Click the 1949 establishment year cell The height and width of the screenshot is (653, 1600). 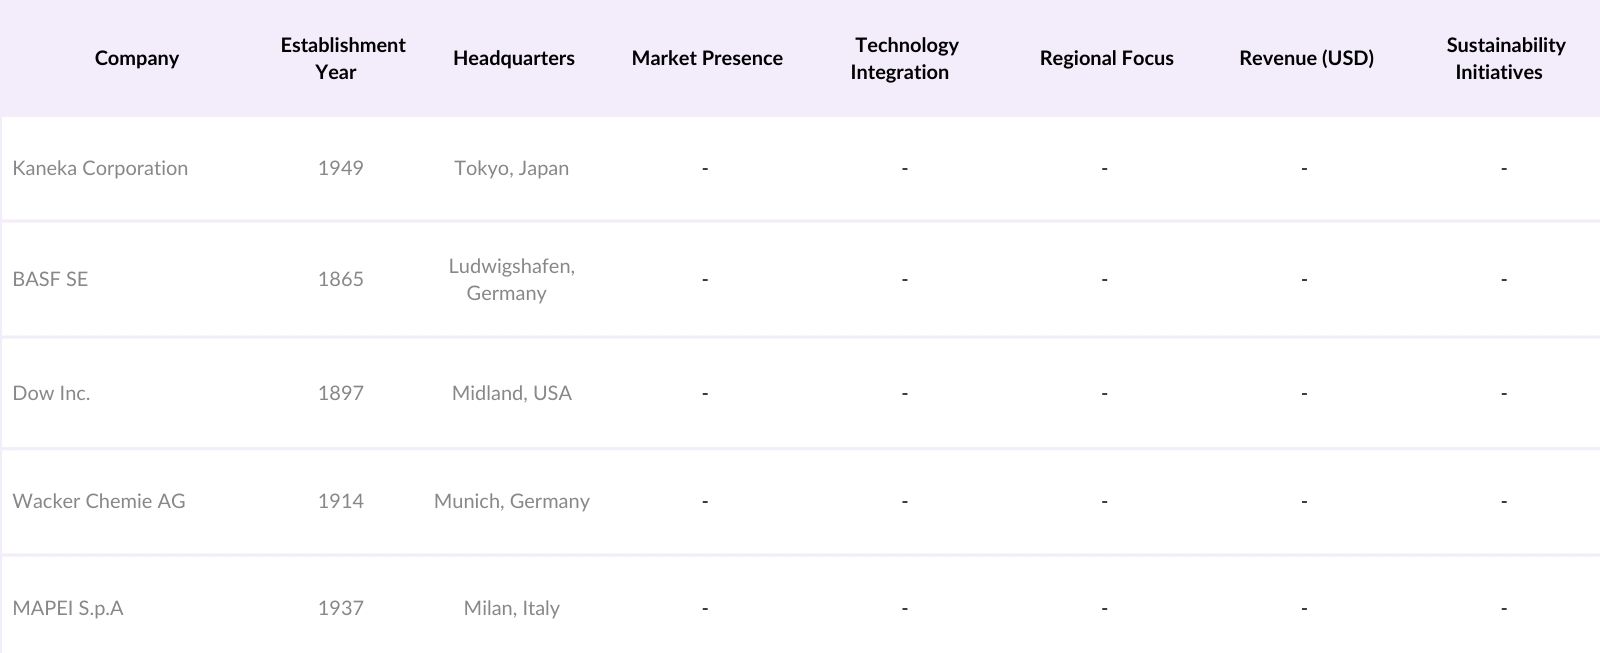point(340,168)
